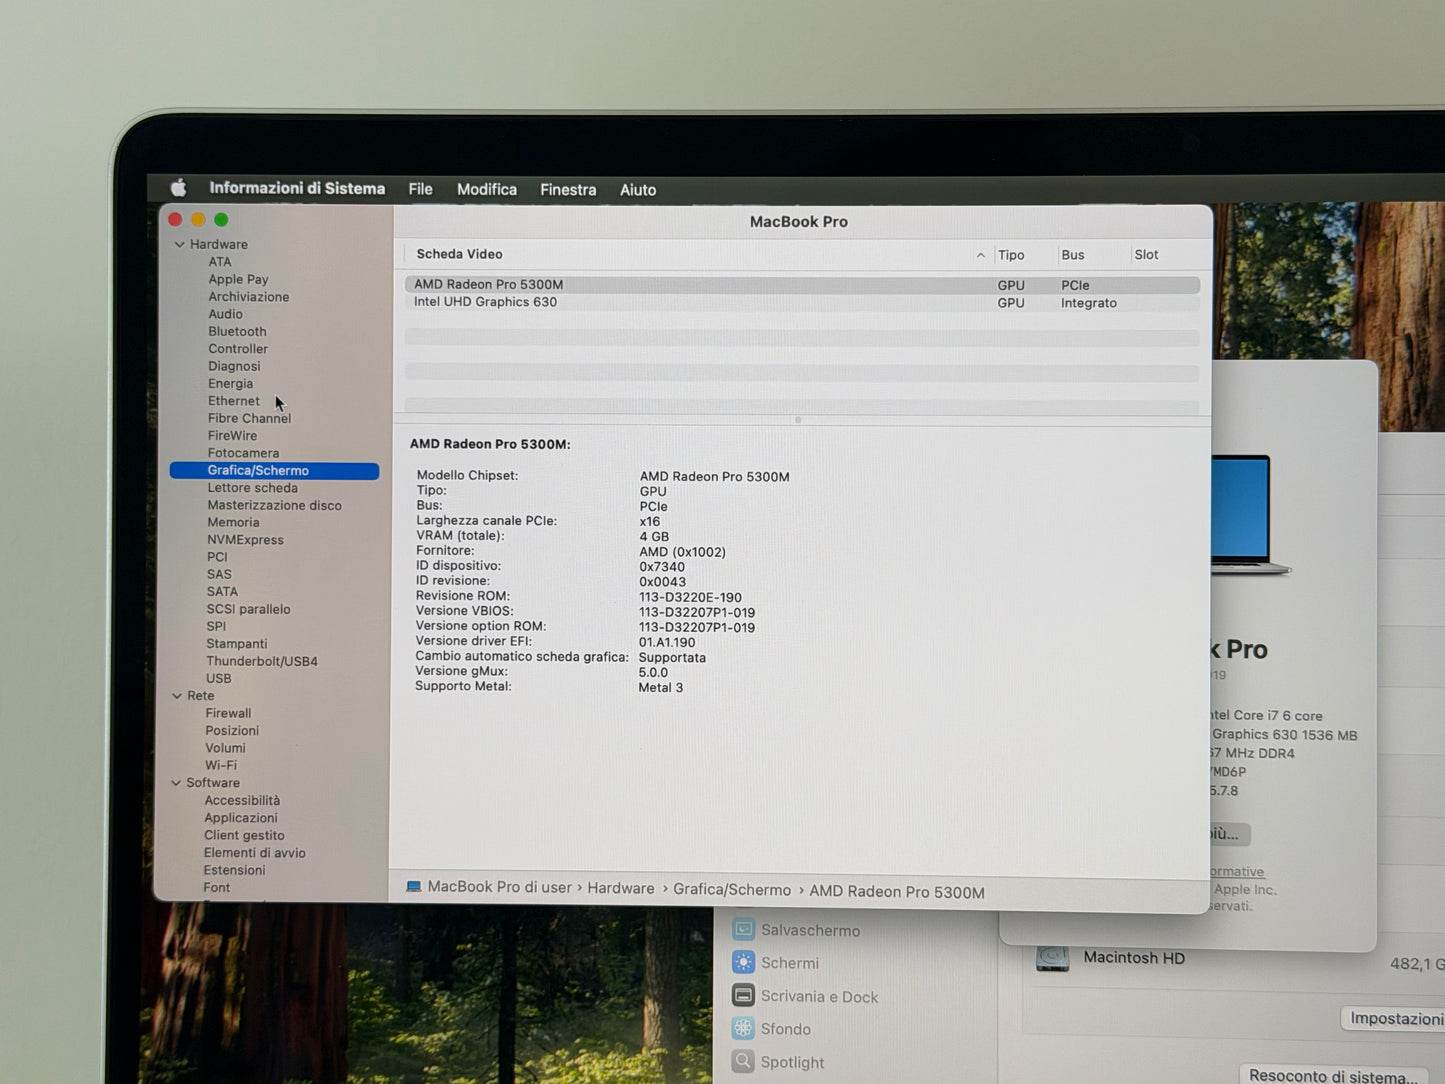Screen dimensions: 1445x1084
Task: Select Stampanti in sidebar
Action: coord(236,644)
